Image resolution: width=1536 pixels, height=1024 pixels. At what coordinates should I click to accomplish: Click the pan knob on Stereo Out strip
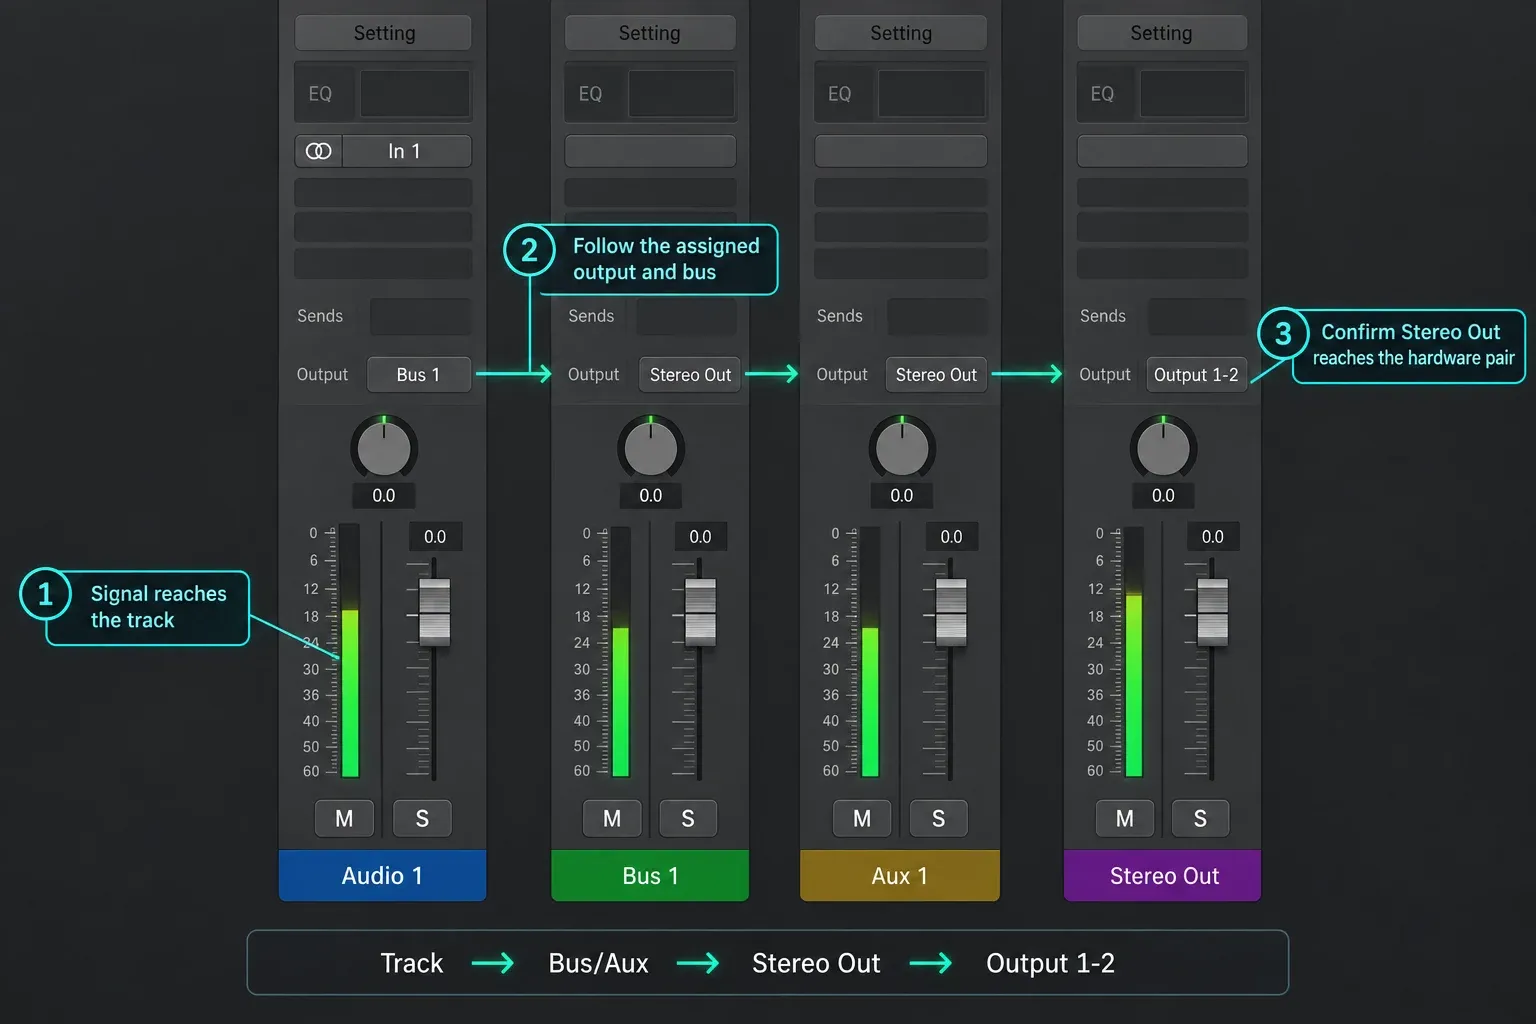pos(1163,448)
